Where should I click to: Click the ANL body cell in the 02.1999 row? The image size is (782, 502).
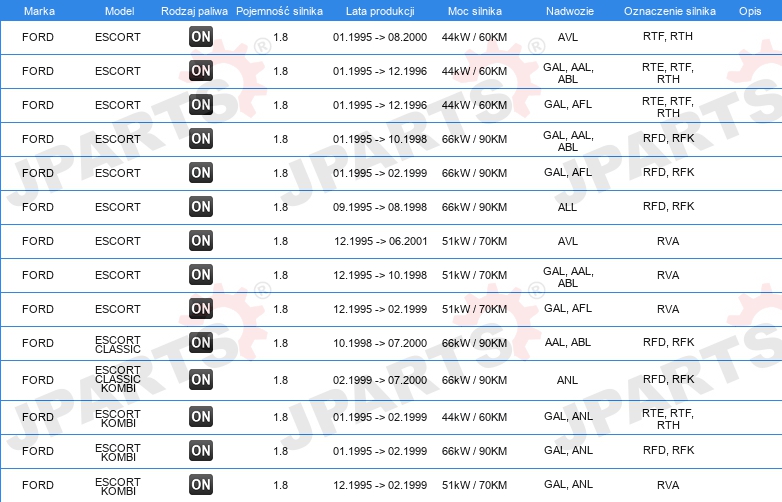[x=568, y=380]
